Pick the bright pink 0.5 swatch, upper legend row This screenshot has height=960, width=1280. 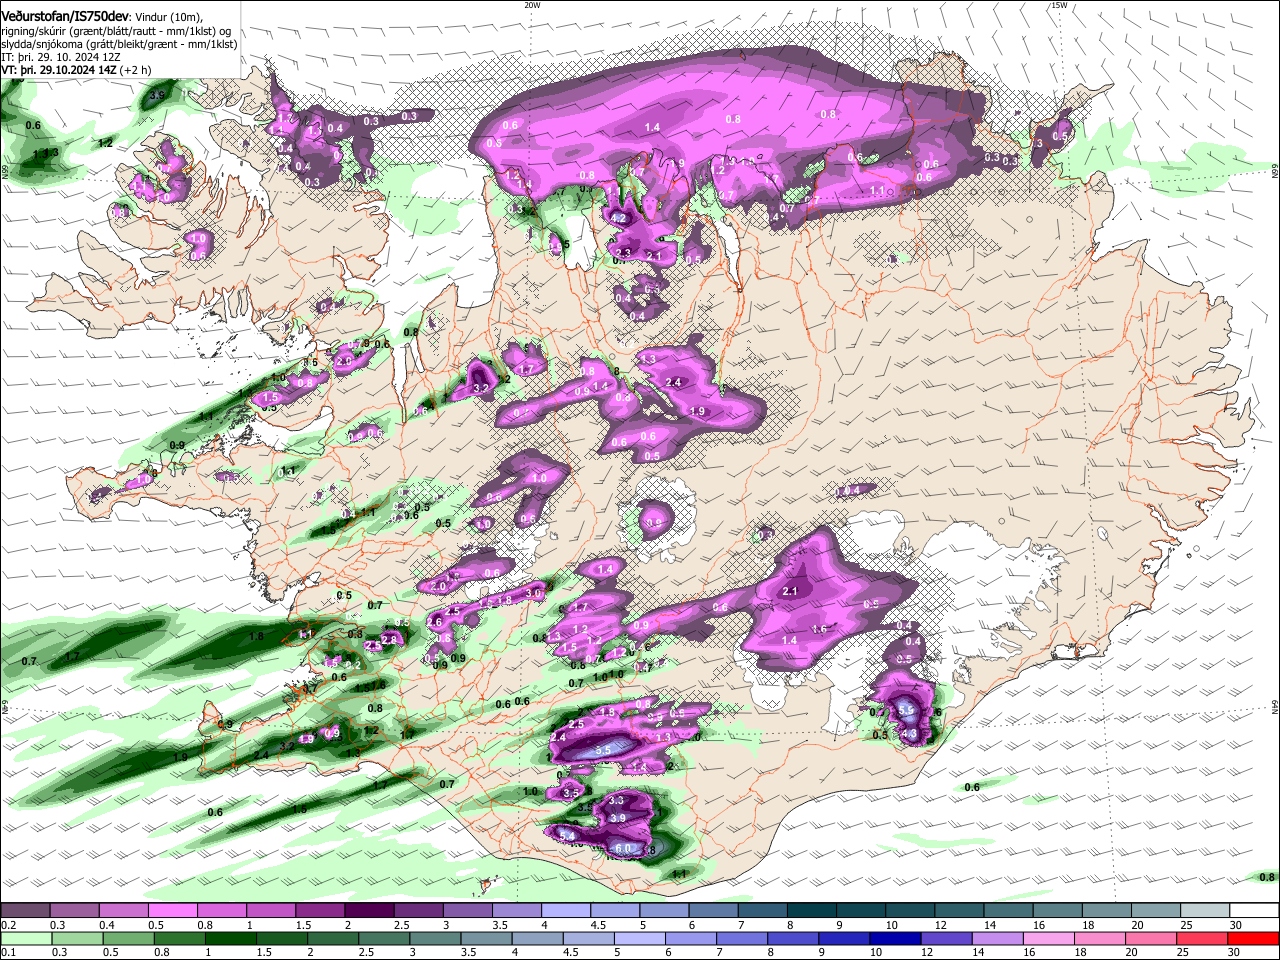(172, 911)
